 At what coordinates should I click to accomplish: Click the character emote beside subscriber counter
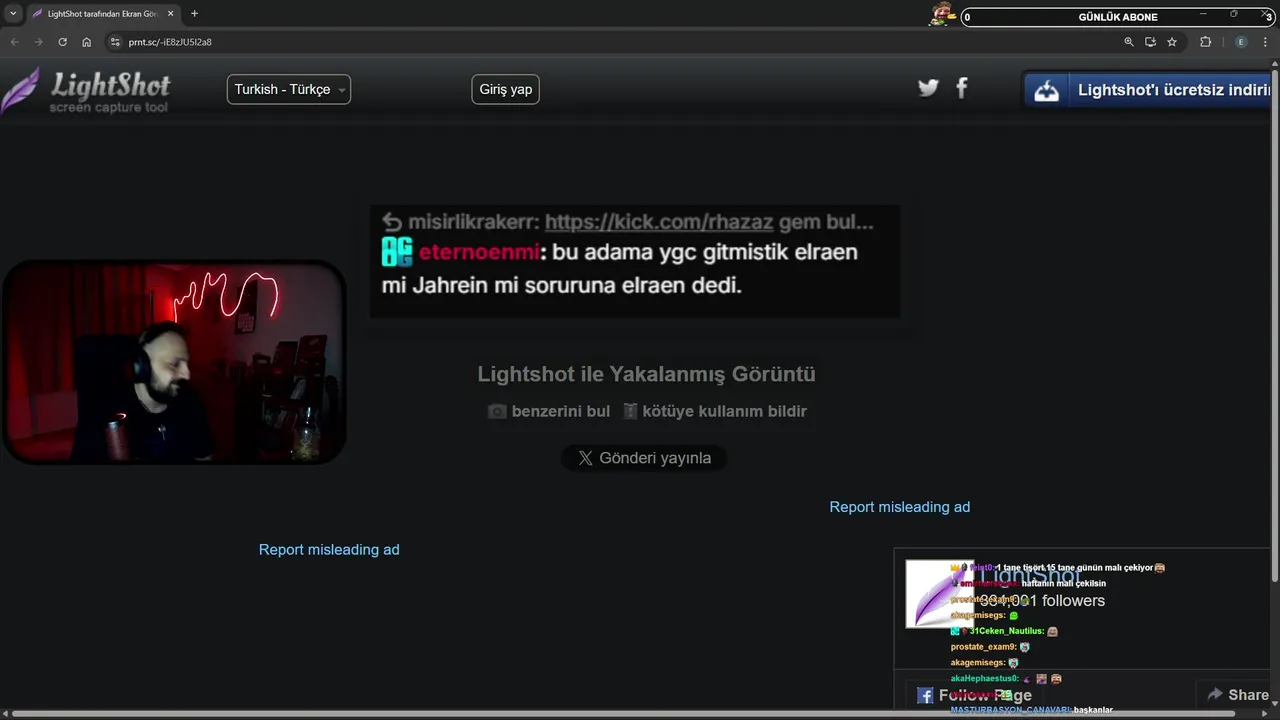[x=942, y=14]
